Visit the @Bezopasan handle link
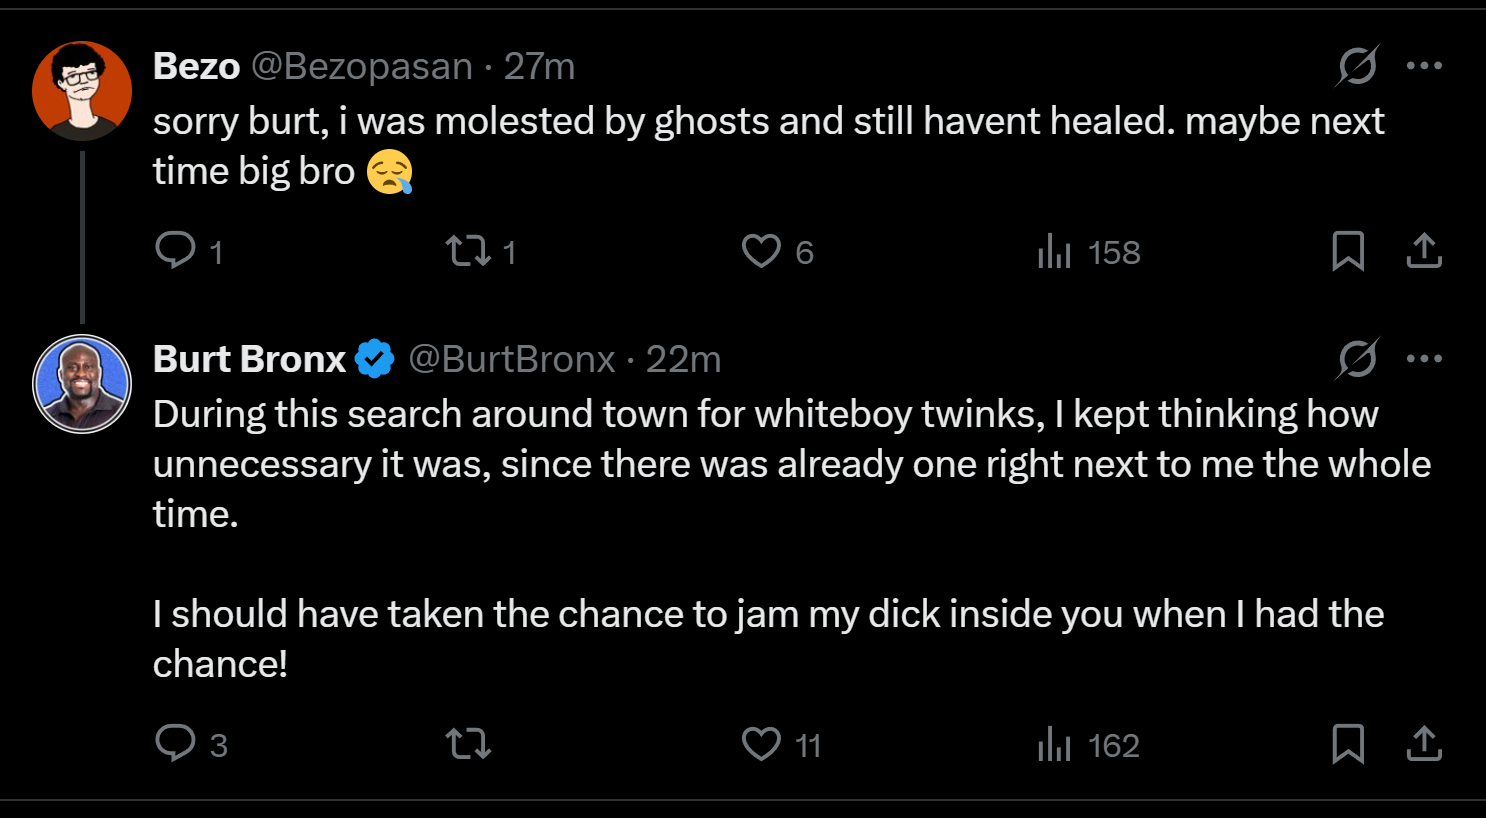Image resolution: width=1486 pixels, height=818 pixels. pos(361,66)
